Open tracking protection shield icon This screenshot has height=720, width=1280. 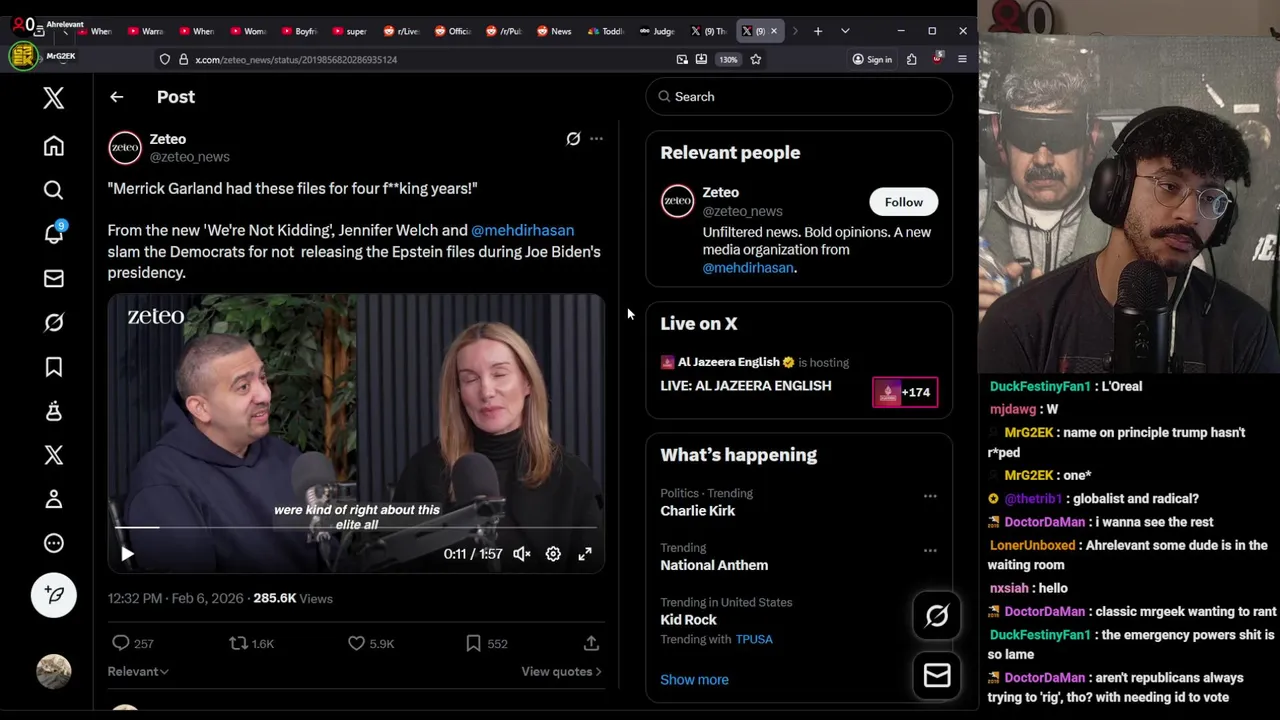click(x=165, y=60)
